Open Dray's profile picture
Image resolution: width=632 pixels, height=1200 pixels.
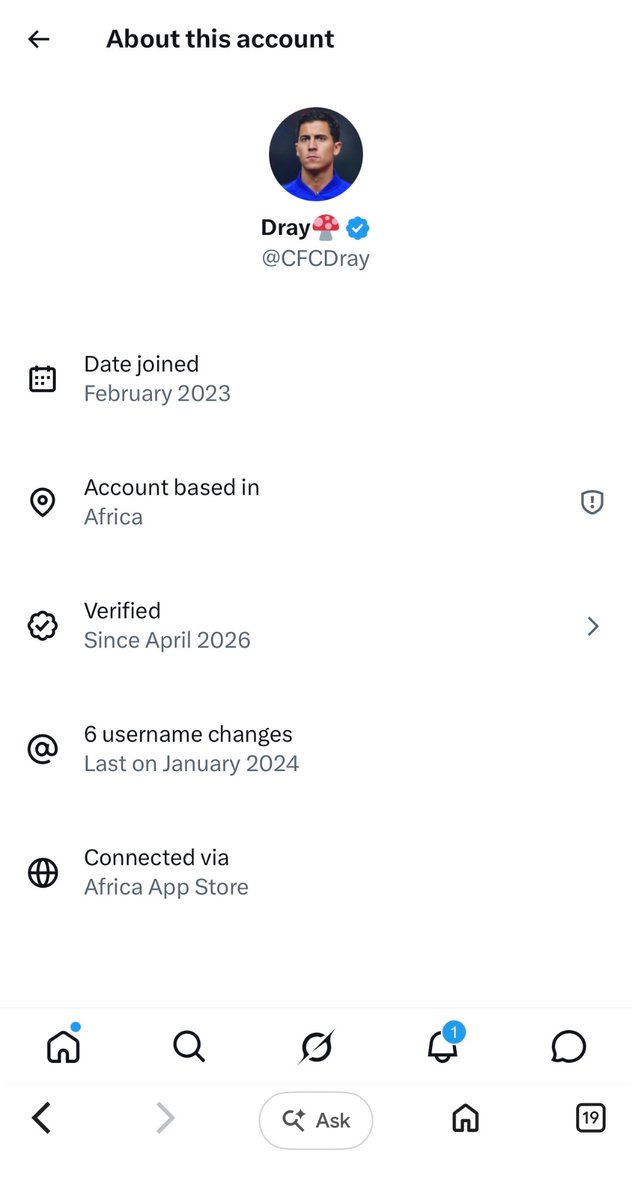(316, 154)
